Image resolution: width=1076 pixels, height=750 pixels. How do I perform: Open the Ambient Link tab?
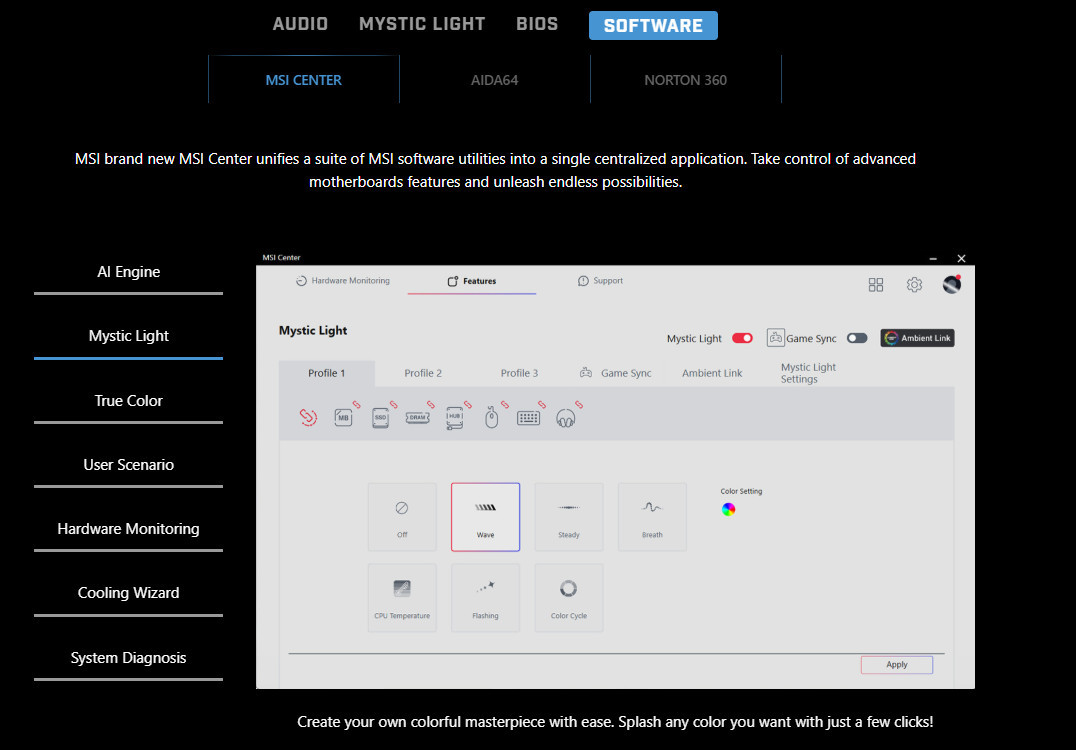(x=712, y=373)
